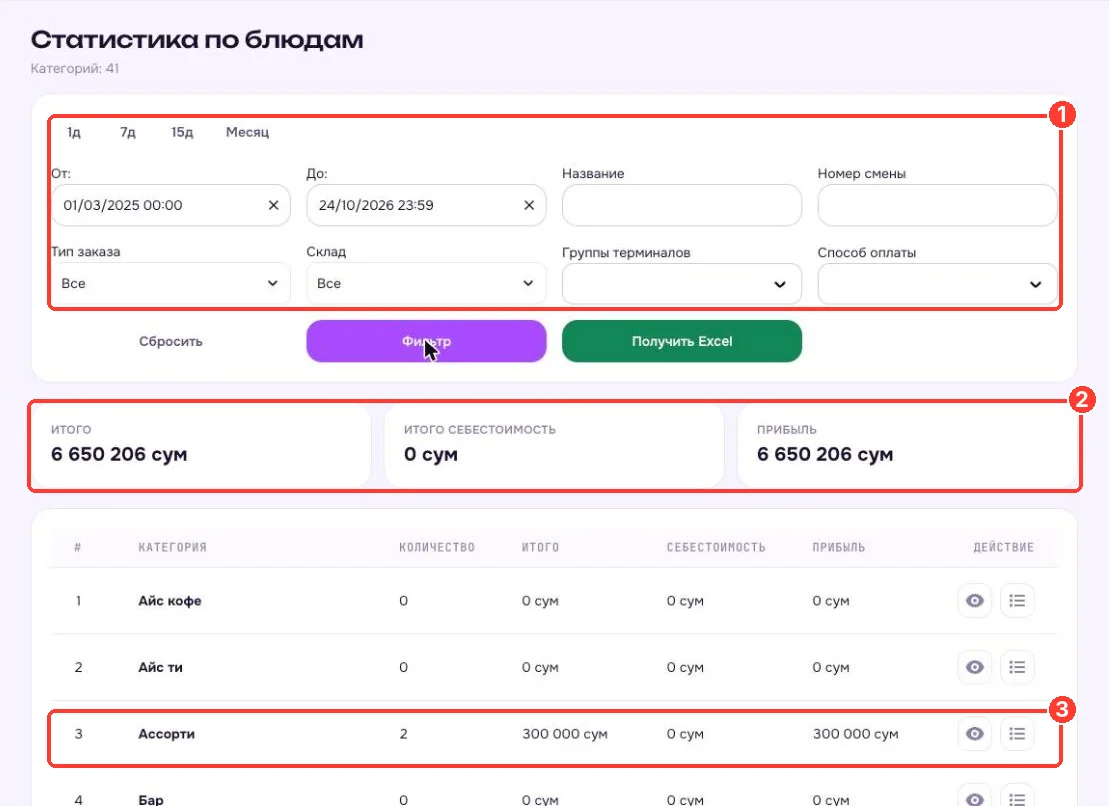View details for Ассорти row

click(975, 733)
